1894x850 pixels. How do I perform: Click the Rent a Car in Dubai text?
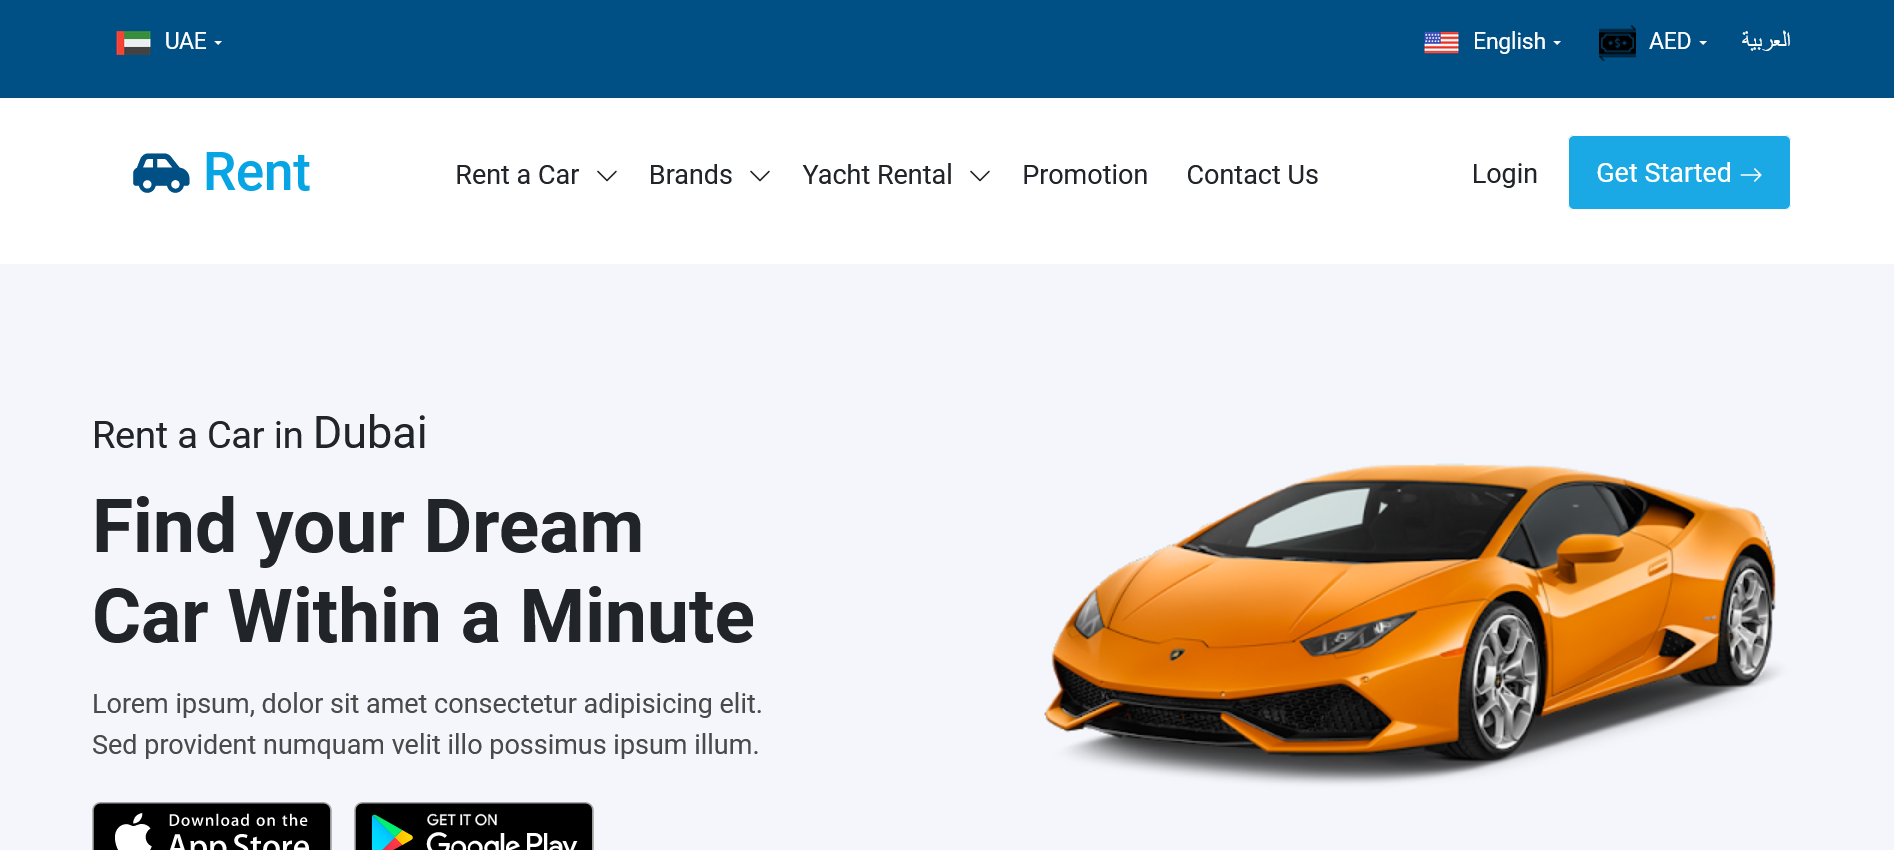point(260,434)
